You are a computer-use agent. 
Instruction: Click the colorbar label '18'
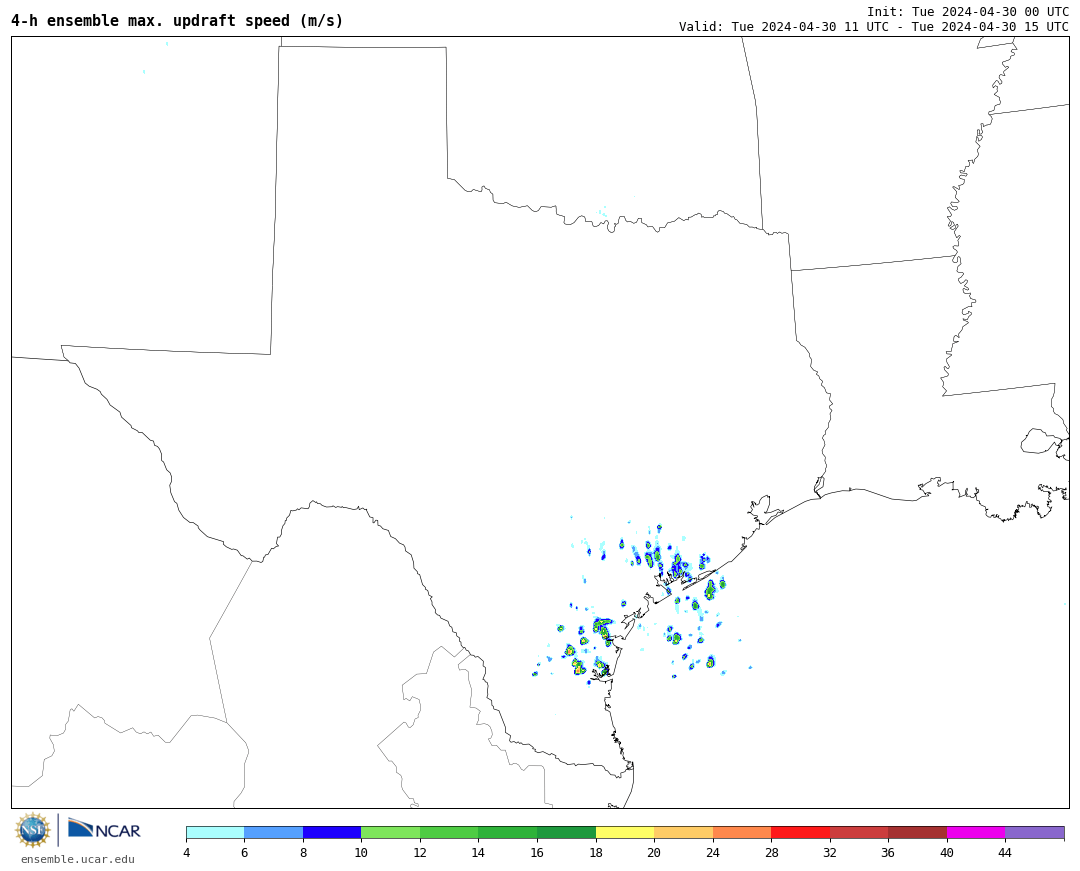(x=596, y=852)
